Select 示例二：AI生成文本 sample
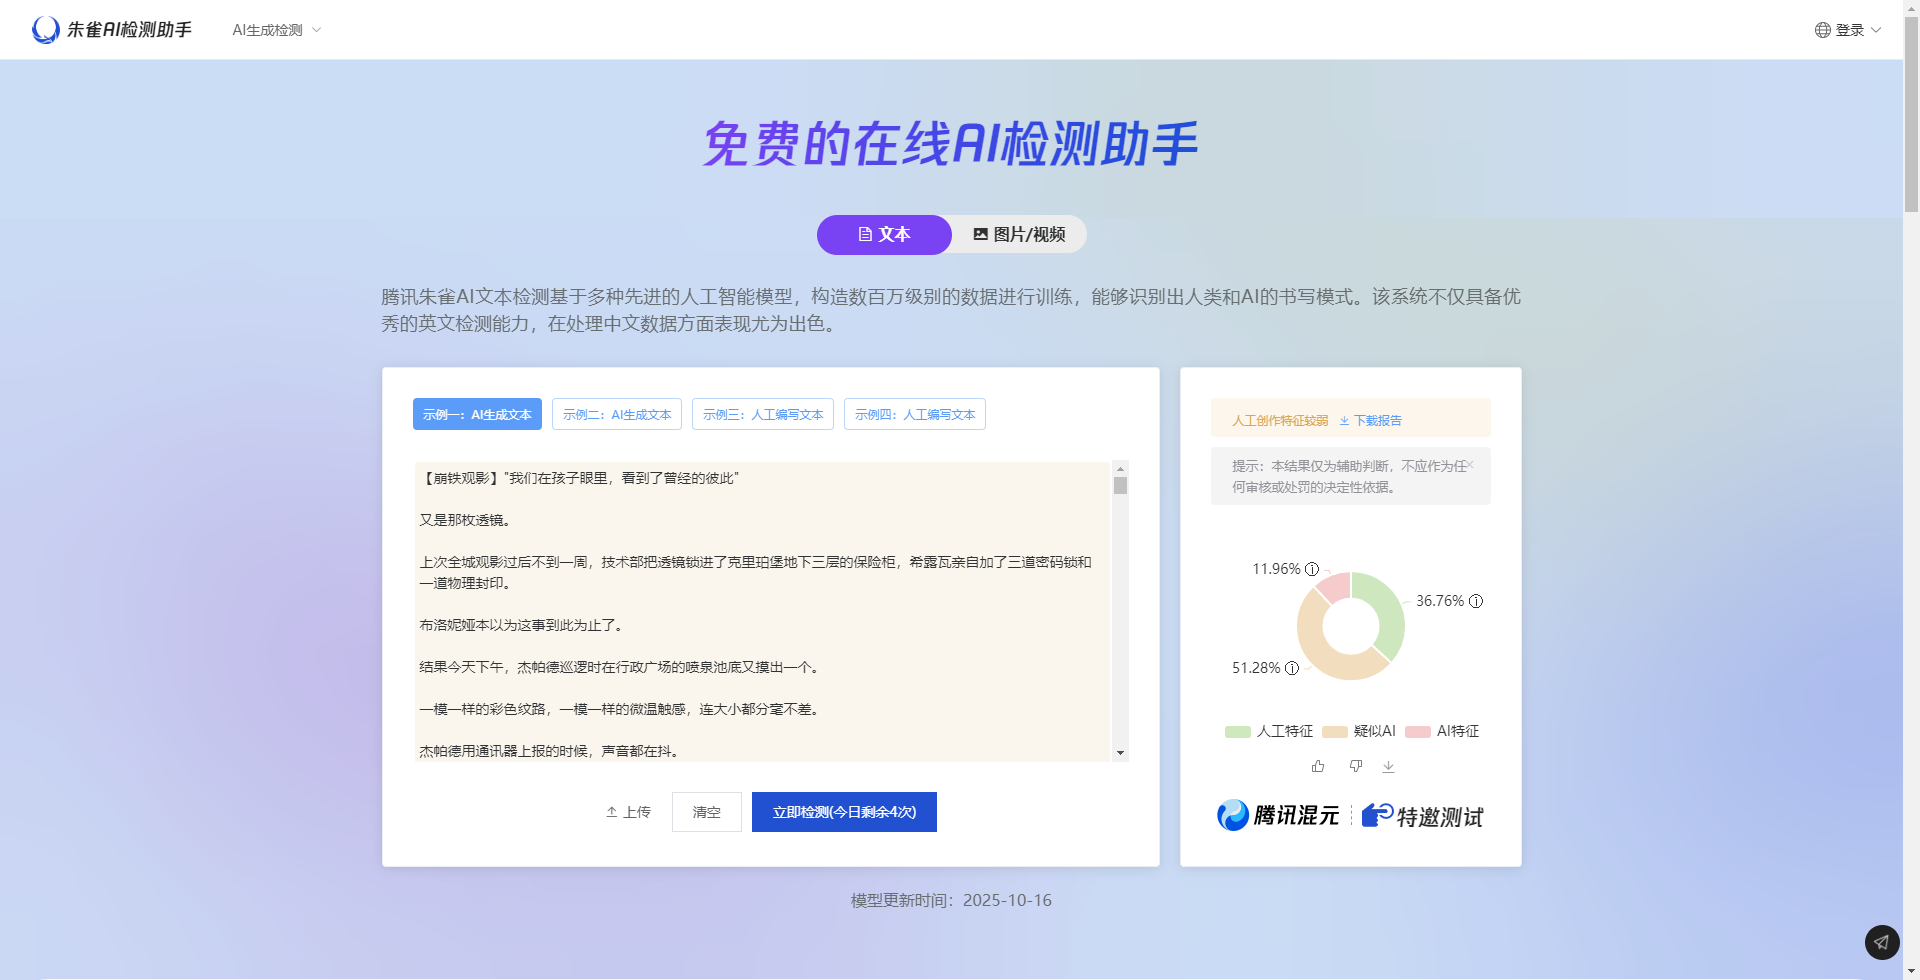Viewport: 1920px width, 980px height. tap(616, 414)
